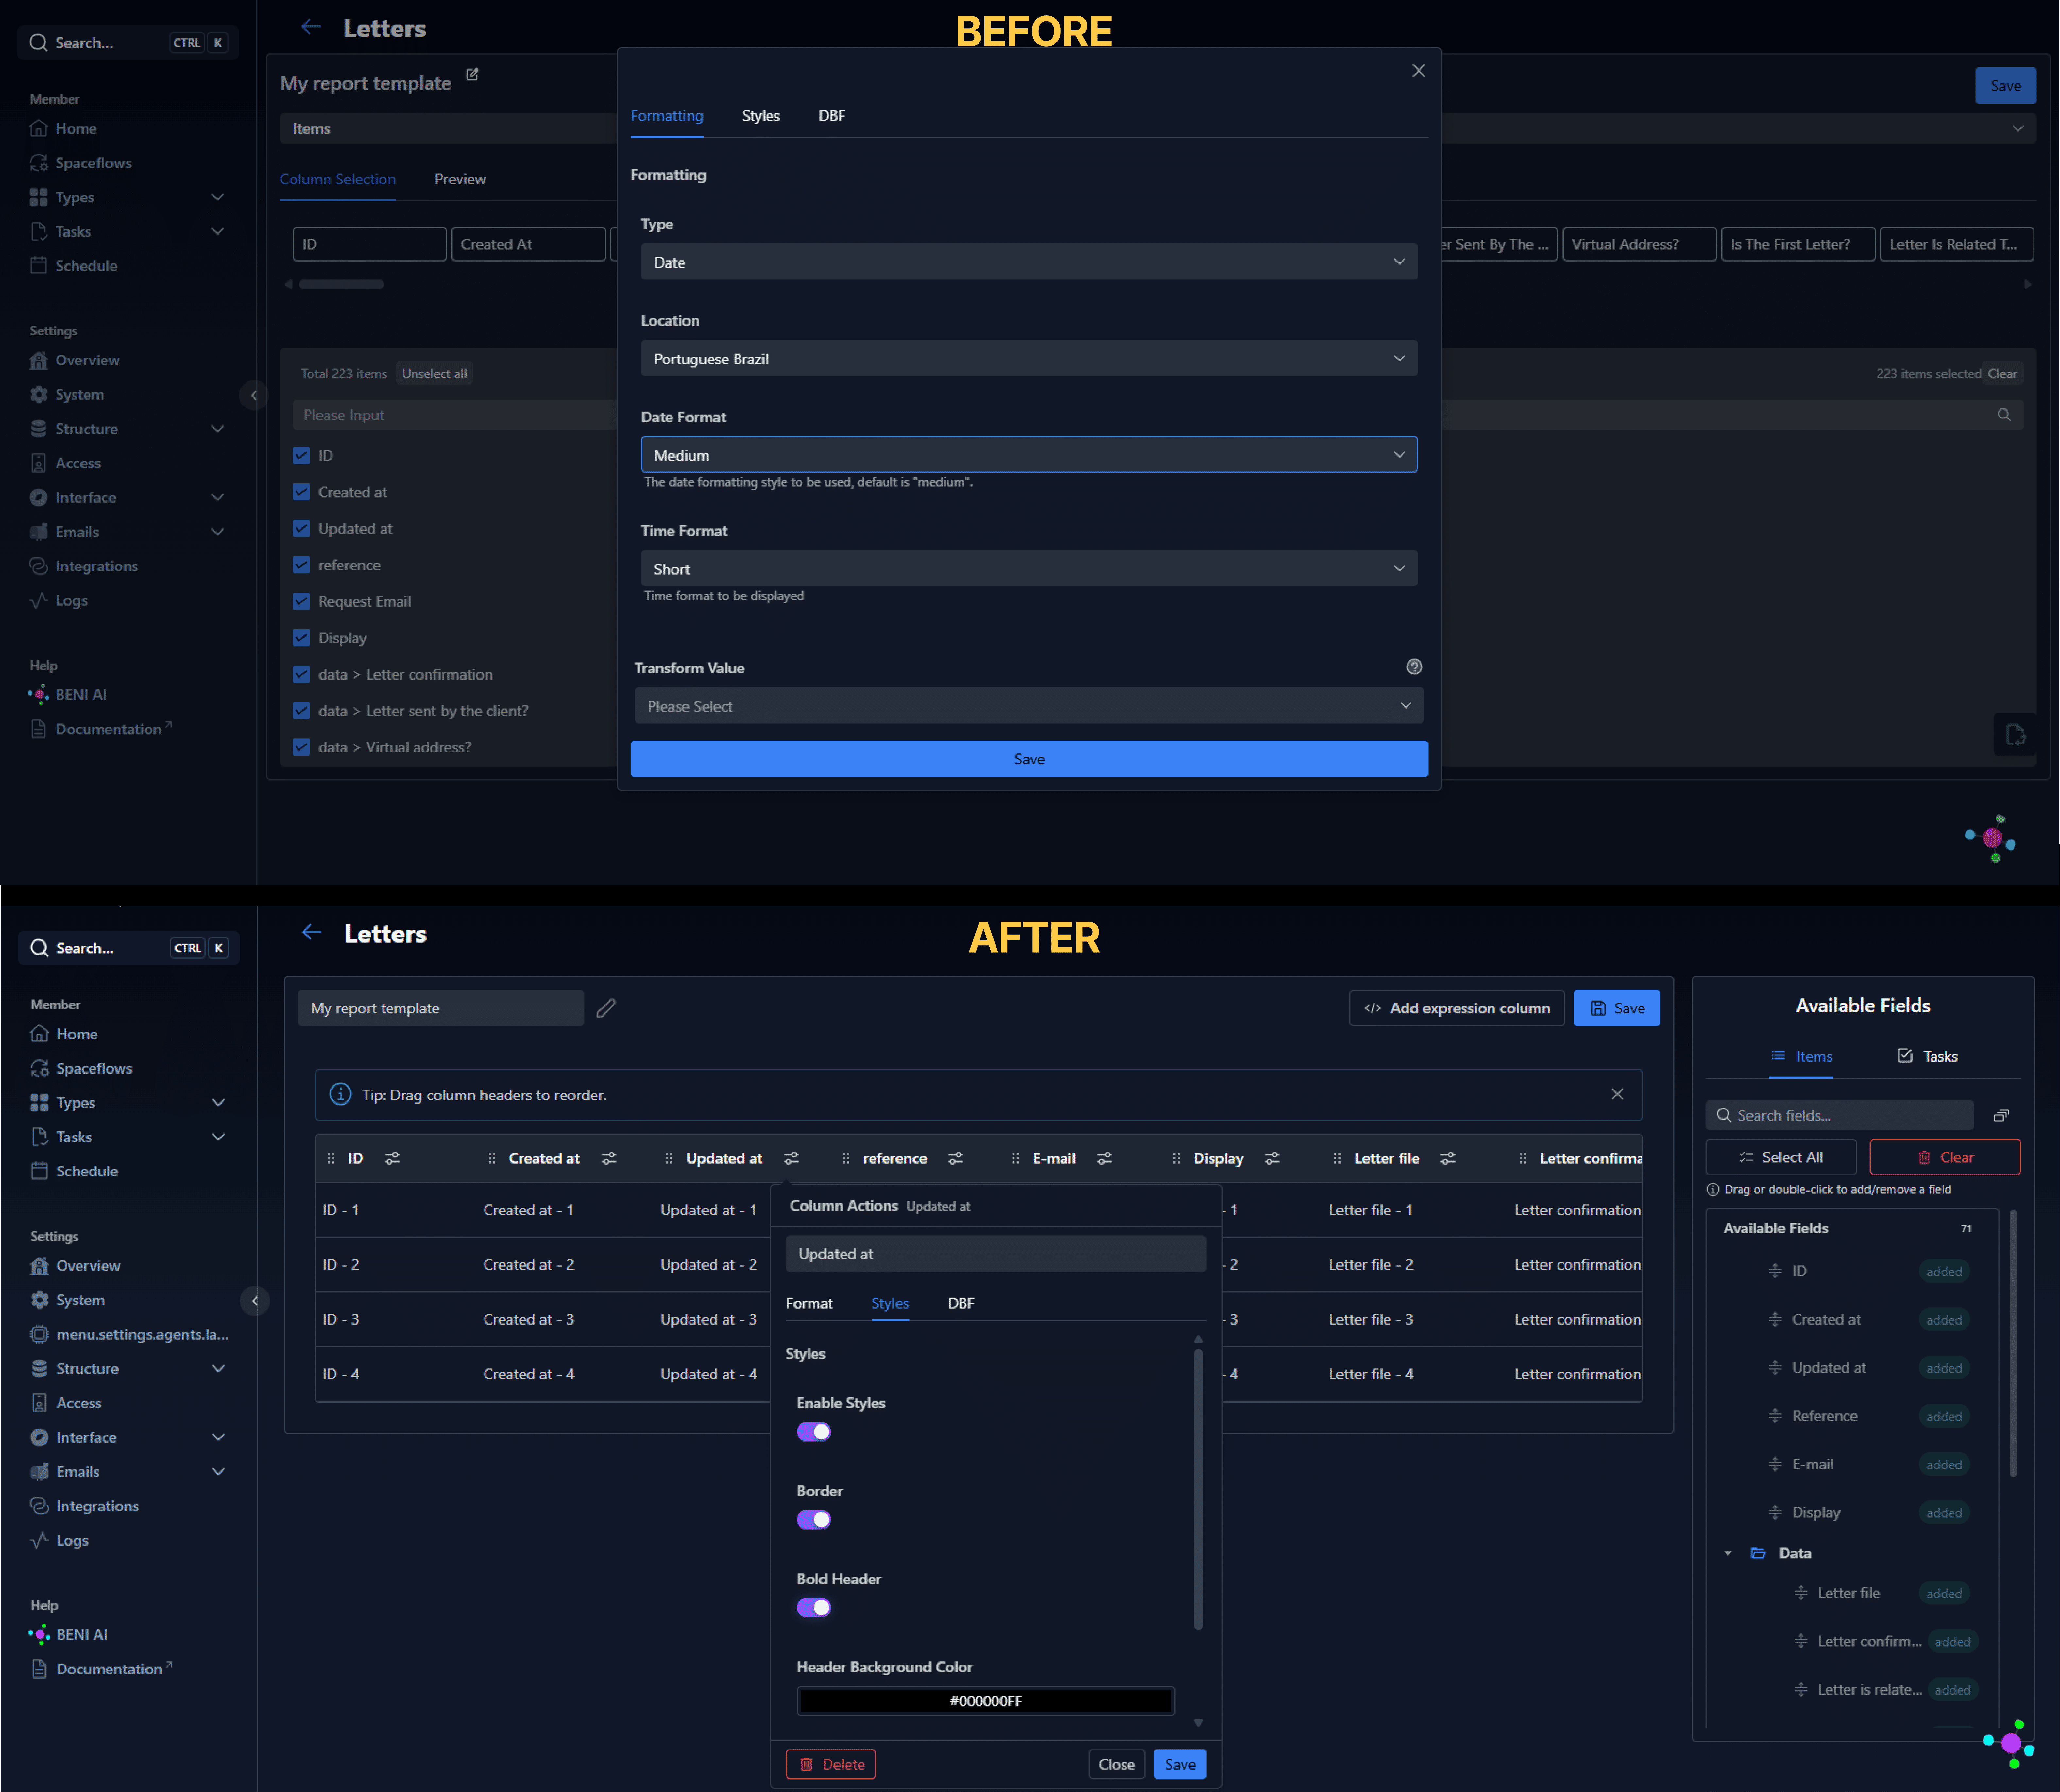
Task: Click drag handle icon of E-mail available field
Action: [x=1775, y=1464]
